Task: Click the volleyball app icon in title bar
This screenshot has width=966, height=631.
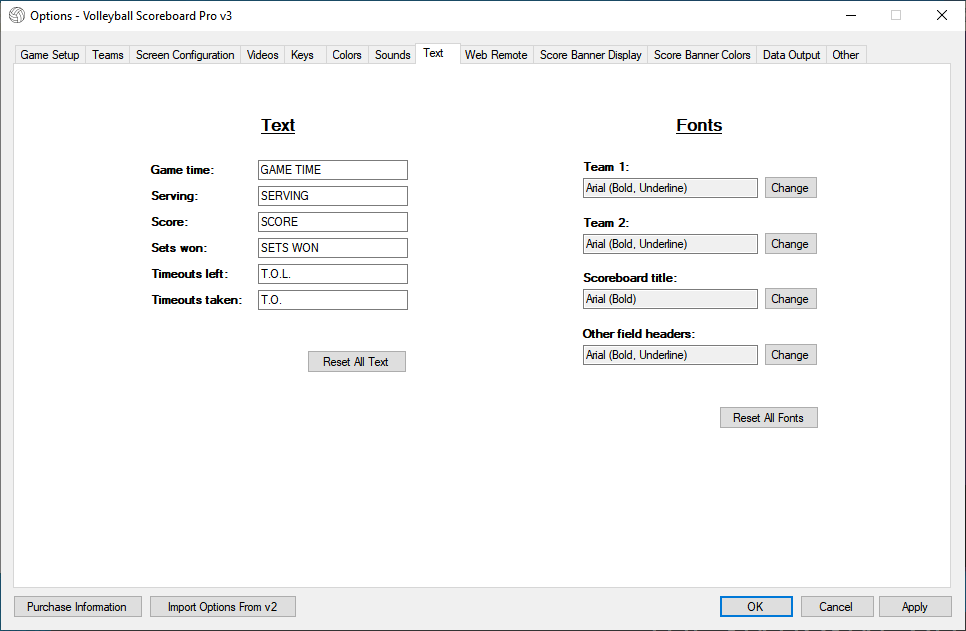Action: point(17,15)
